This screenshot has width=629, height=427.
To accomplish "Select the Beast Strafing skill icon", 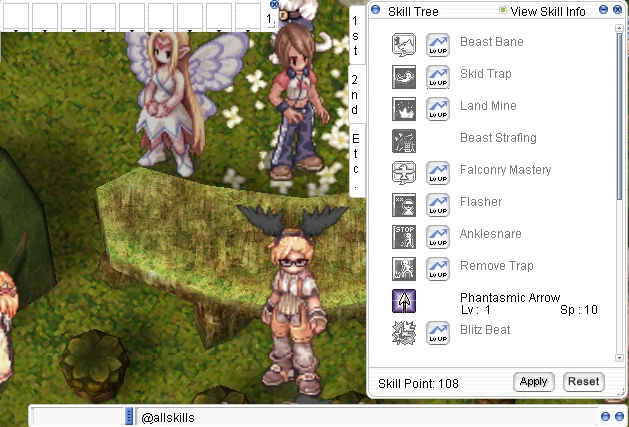I will point(404,141).
